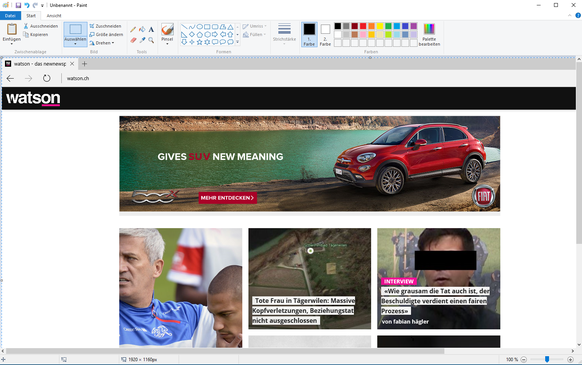Open the Drehen rotate dropdown
This screenshot has width=582, height=365.
pyautogui.click(x=102, y=43)
